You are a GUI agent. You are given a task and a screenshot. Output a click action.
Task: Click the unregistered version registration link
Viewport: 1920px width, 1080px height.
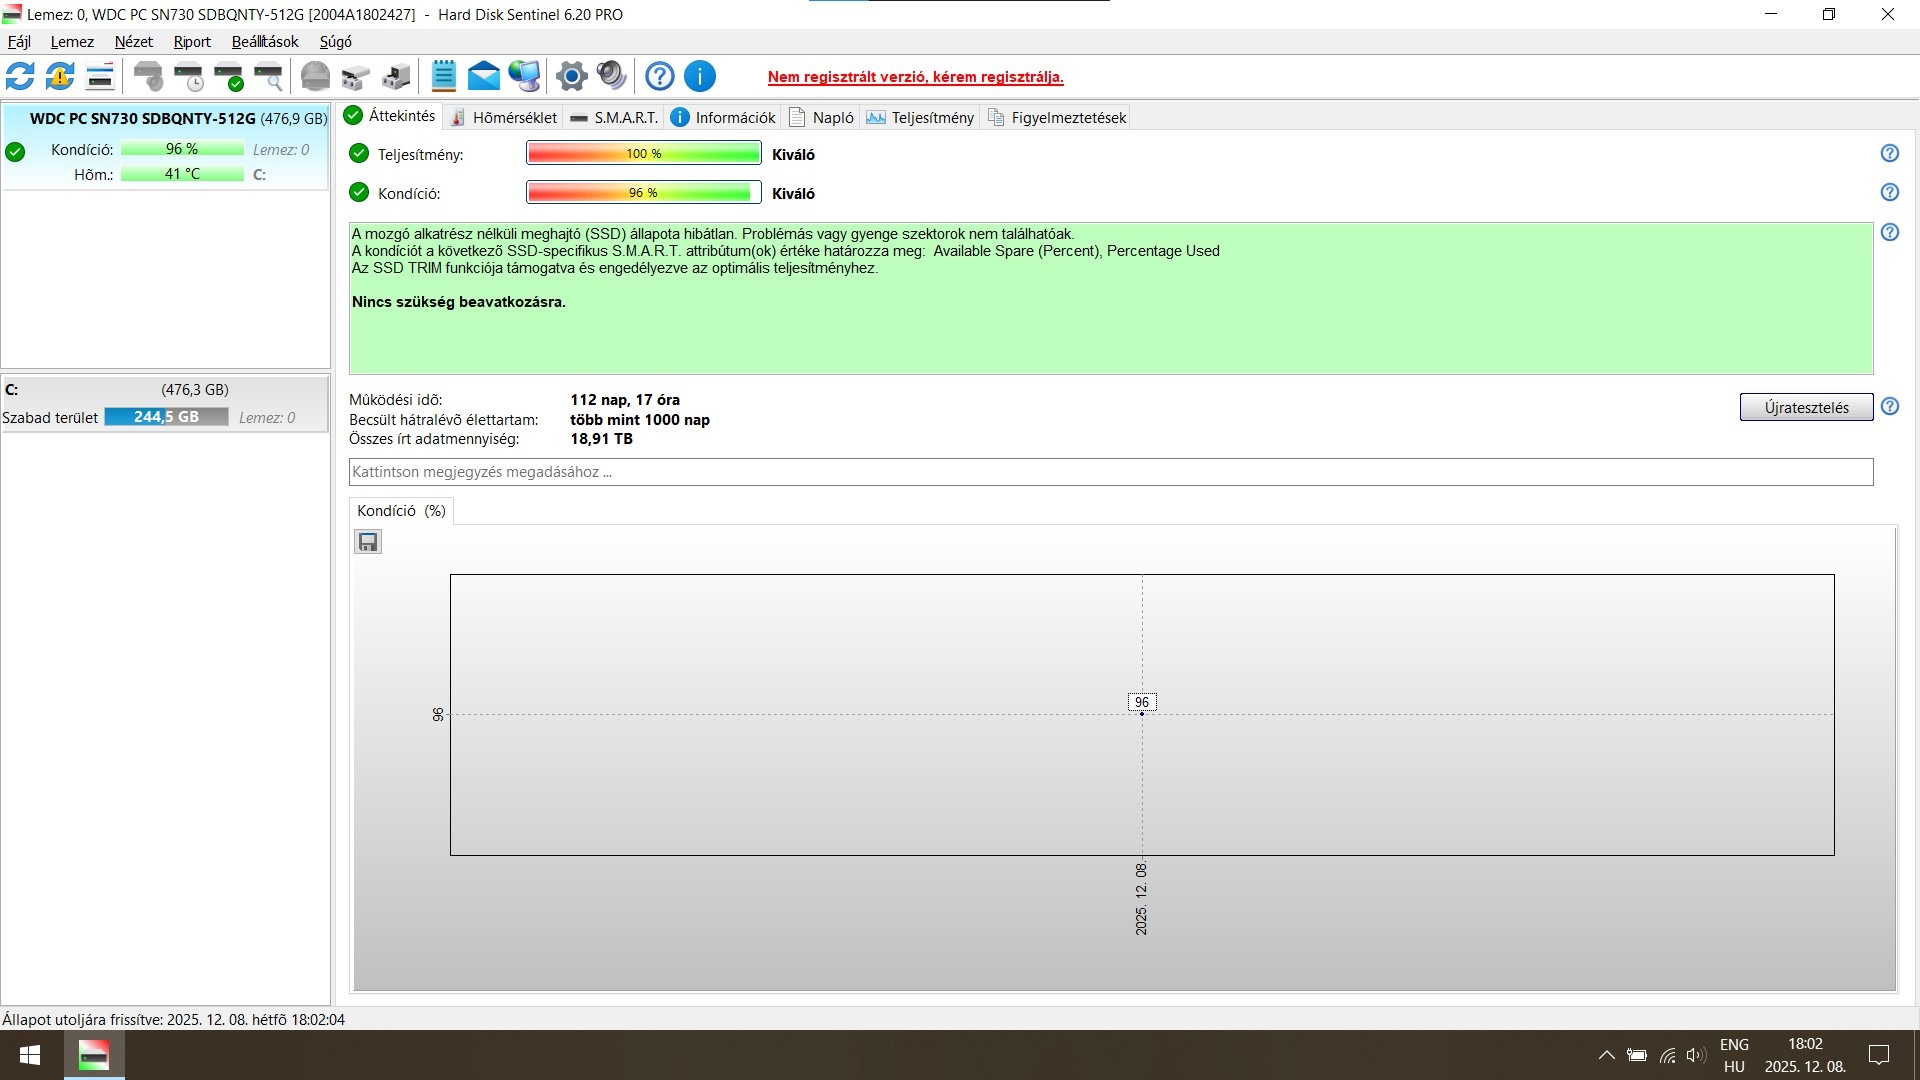tap(915, 77)
